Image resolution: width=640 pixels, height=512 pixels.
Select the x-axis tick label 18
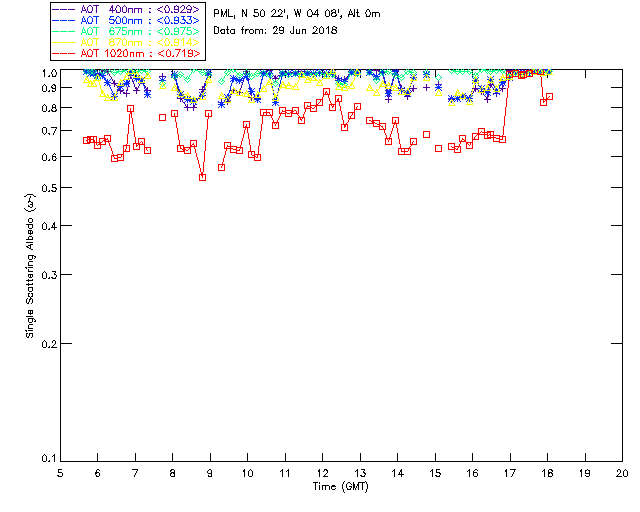coord(547,473)
